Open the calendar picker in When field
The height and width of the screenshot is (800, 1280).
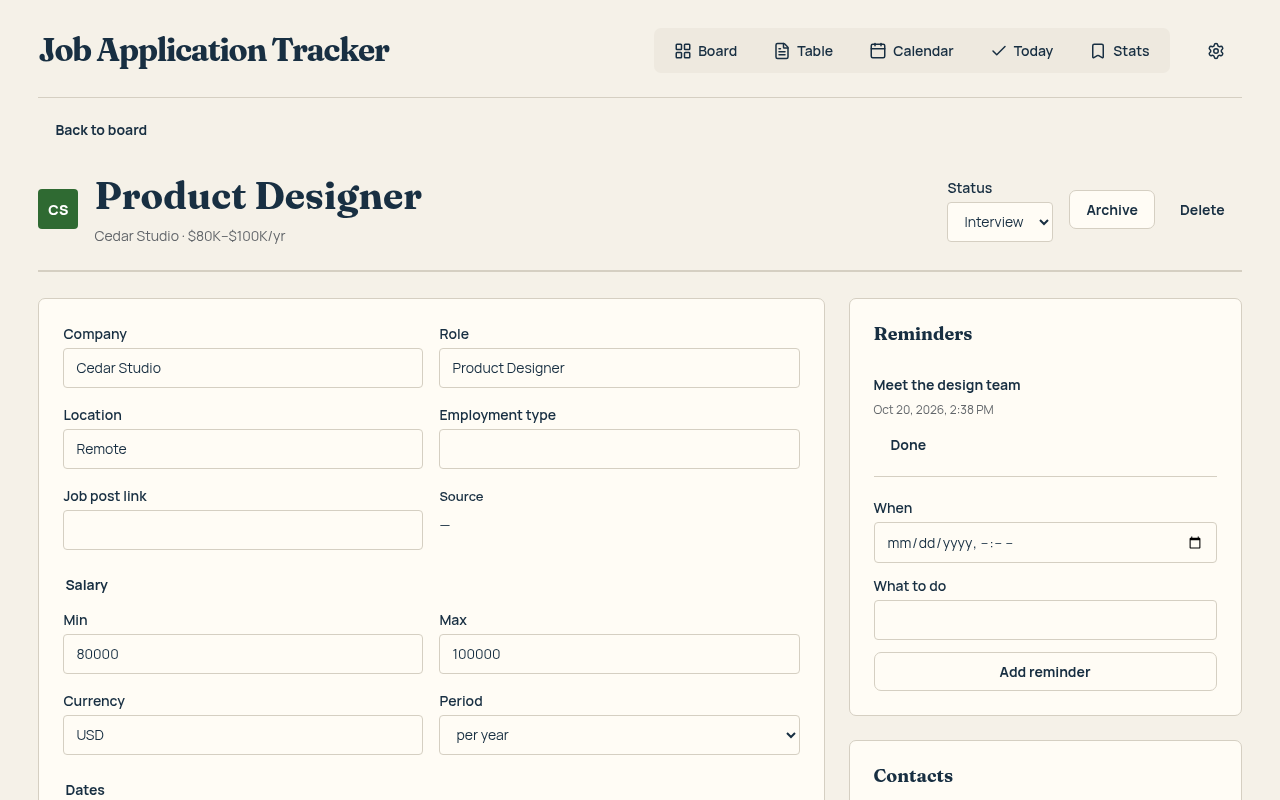click(1195, 543)
